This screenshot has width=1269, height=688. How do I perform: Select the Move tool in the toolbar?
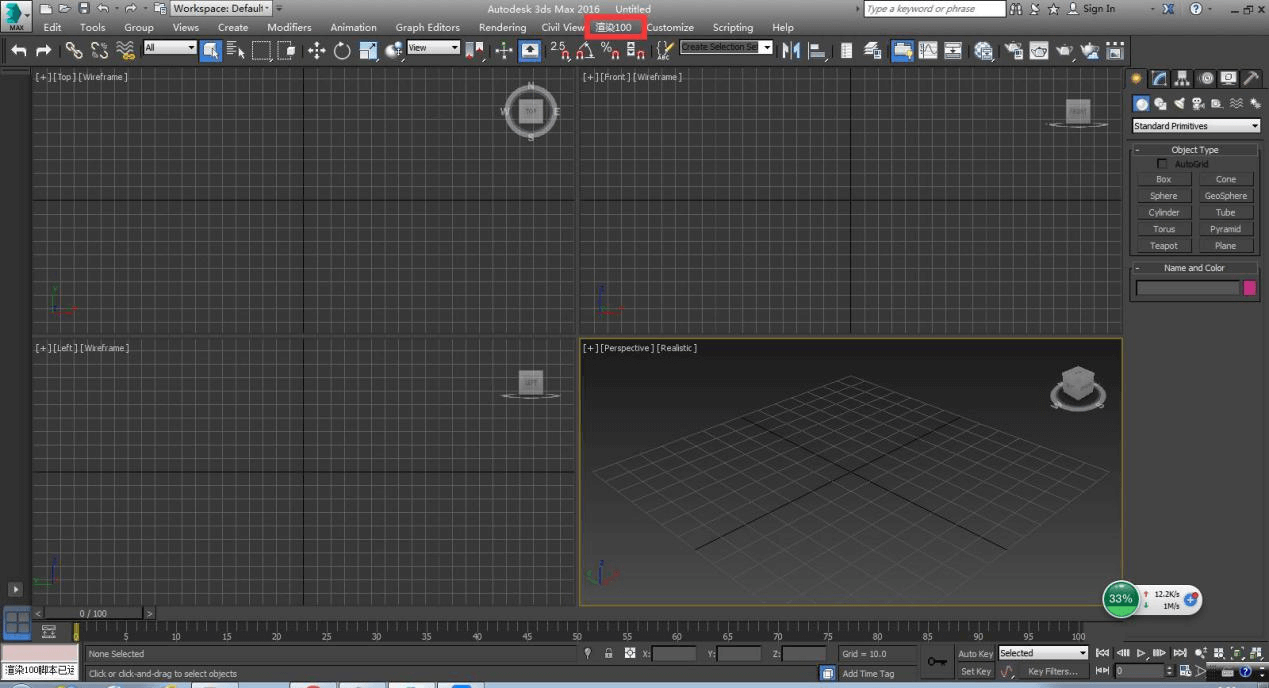[316, 51]
